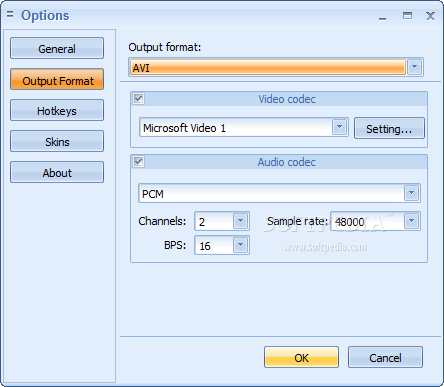This screenshot has width=444, height=387.
Task: Expand the Output format dropdown arrow
Action: click(x=414, y=67)
